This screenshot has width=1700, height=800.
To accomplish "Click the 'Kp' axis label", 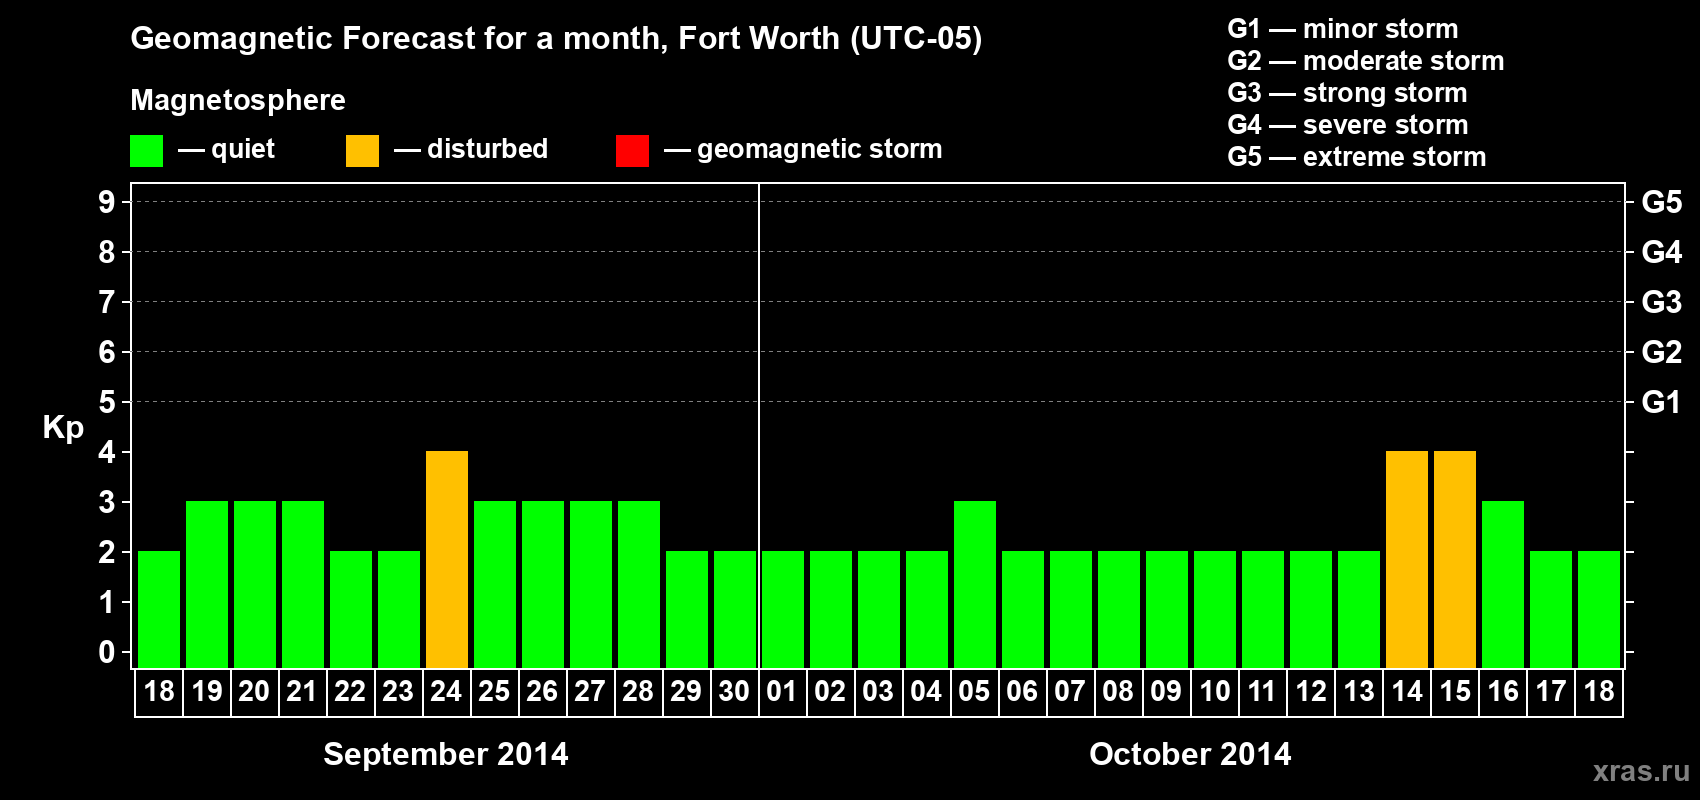I will point(63,428).
